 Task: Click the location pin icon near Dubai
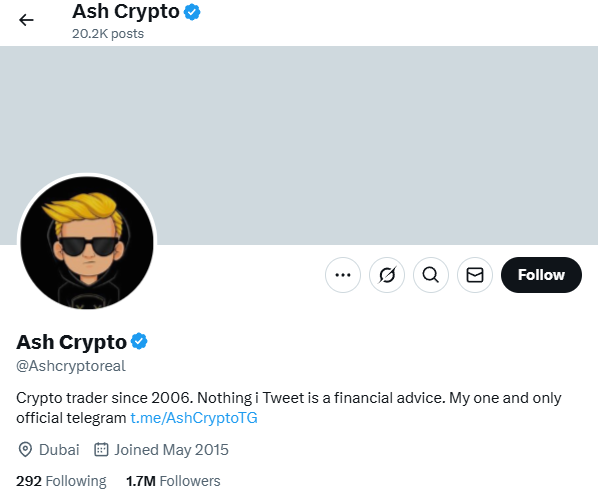(25, 450)
